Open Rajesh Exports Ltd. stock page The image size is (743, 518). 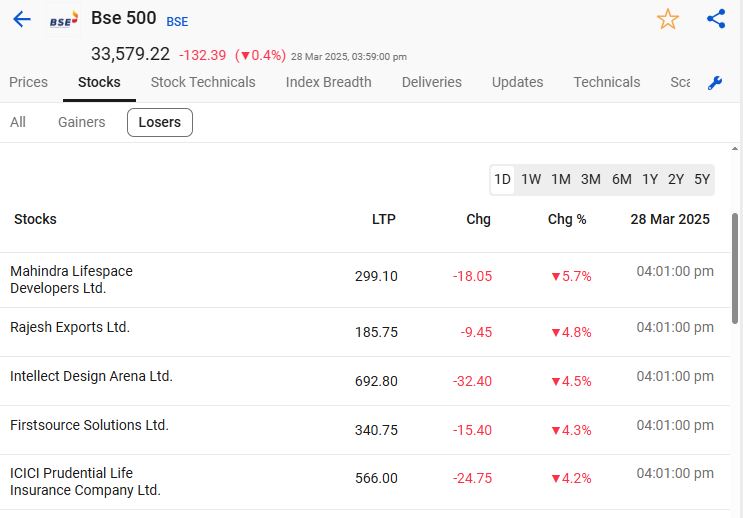pos(70,327)
